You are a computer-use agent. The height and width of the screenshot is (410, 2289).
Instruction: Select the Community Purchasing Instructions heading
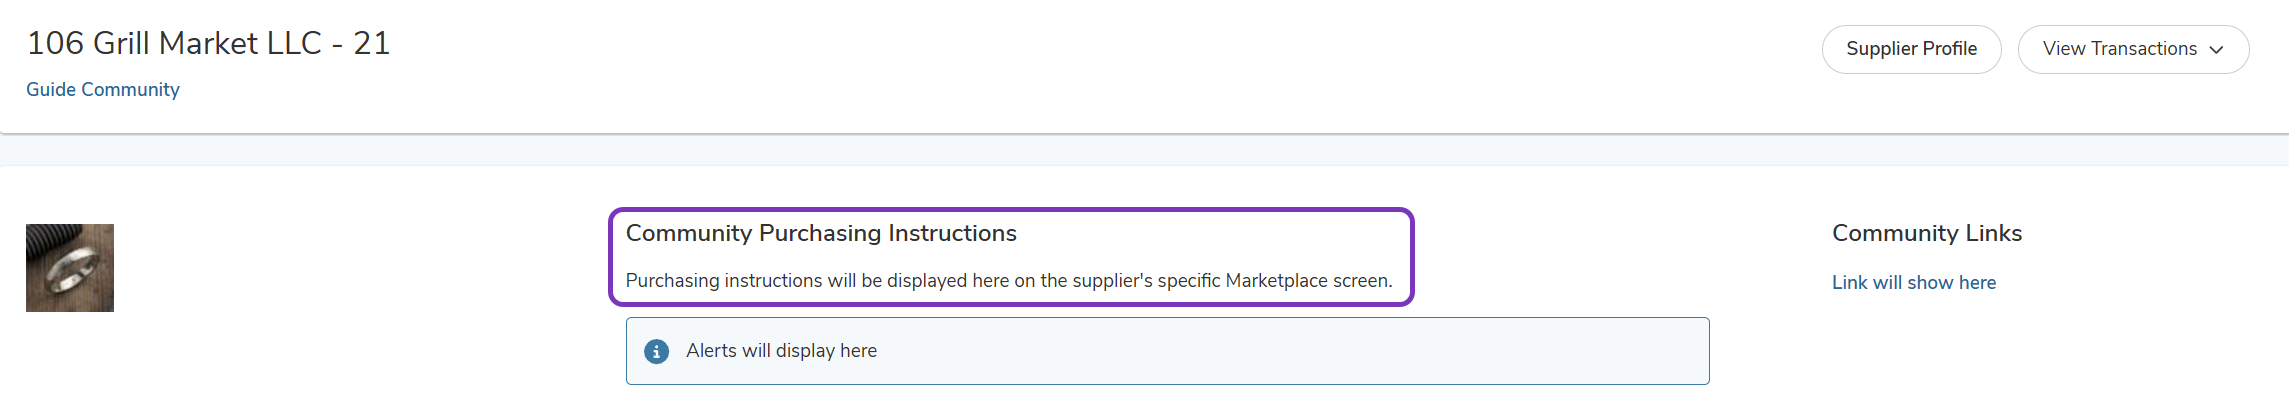click(821, 233)
